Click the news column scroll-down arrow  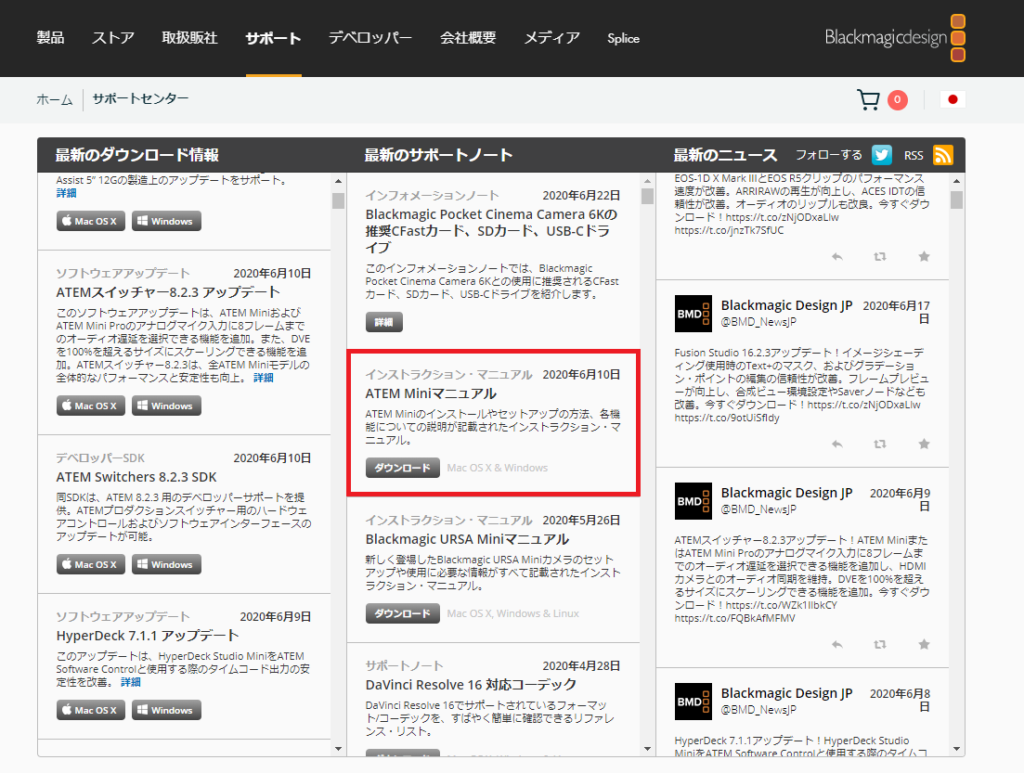(x=956, y=749)
